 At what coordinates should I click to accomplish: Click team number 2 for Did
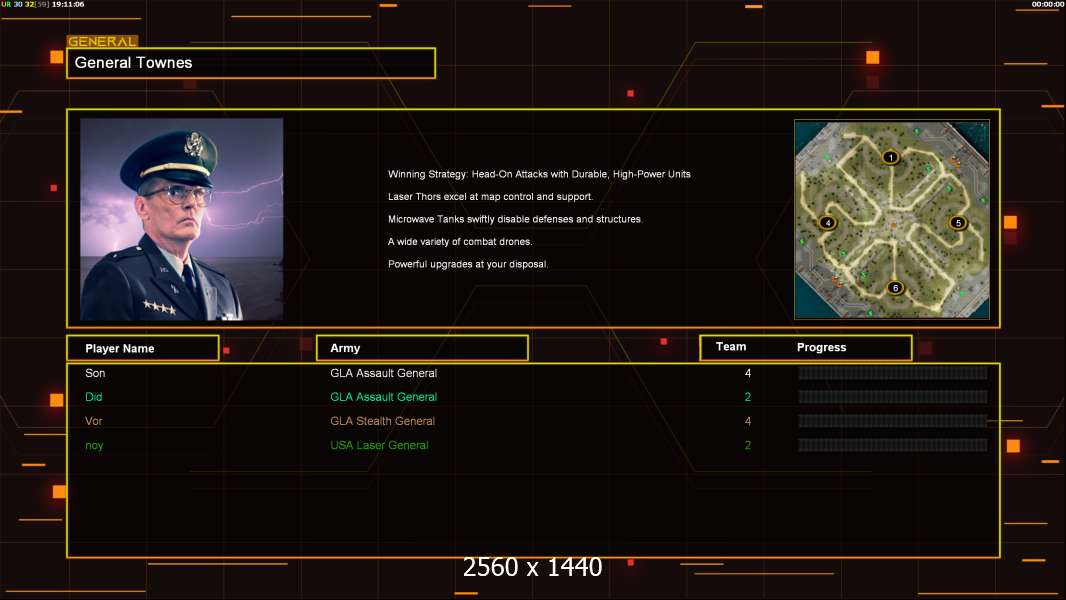pos(748,397)
